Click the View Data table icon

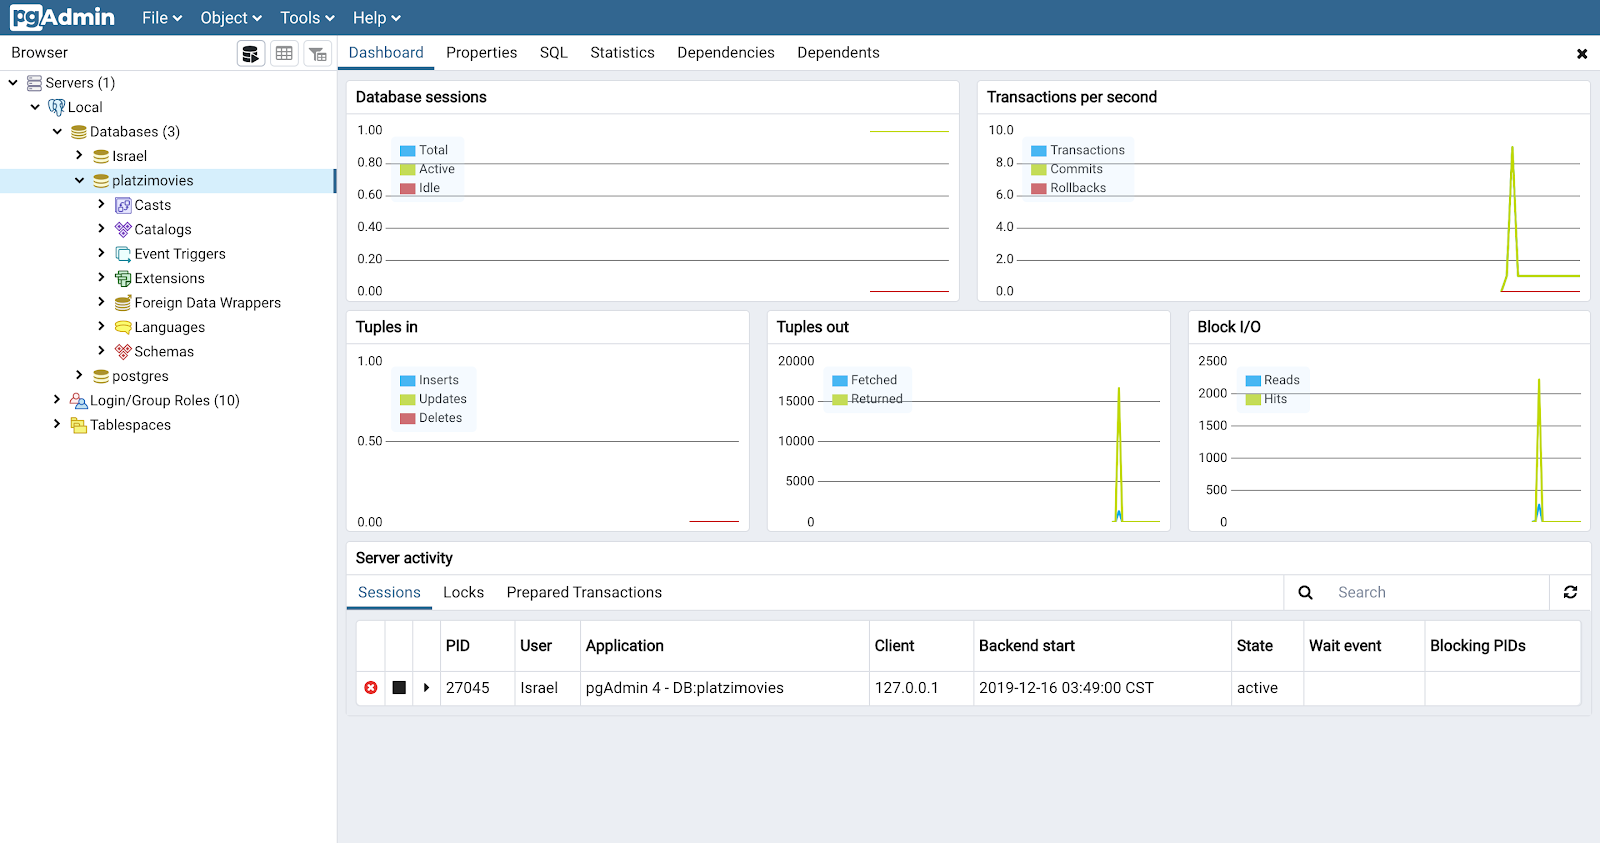click(x=284, y=53)
